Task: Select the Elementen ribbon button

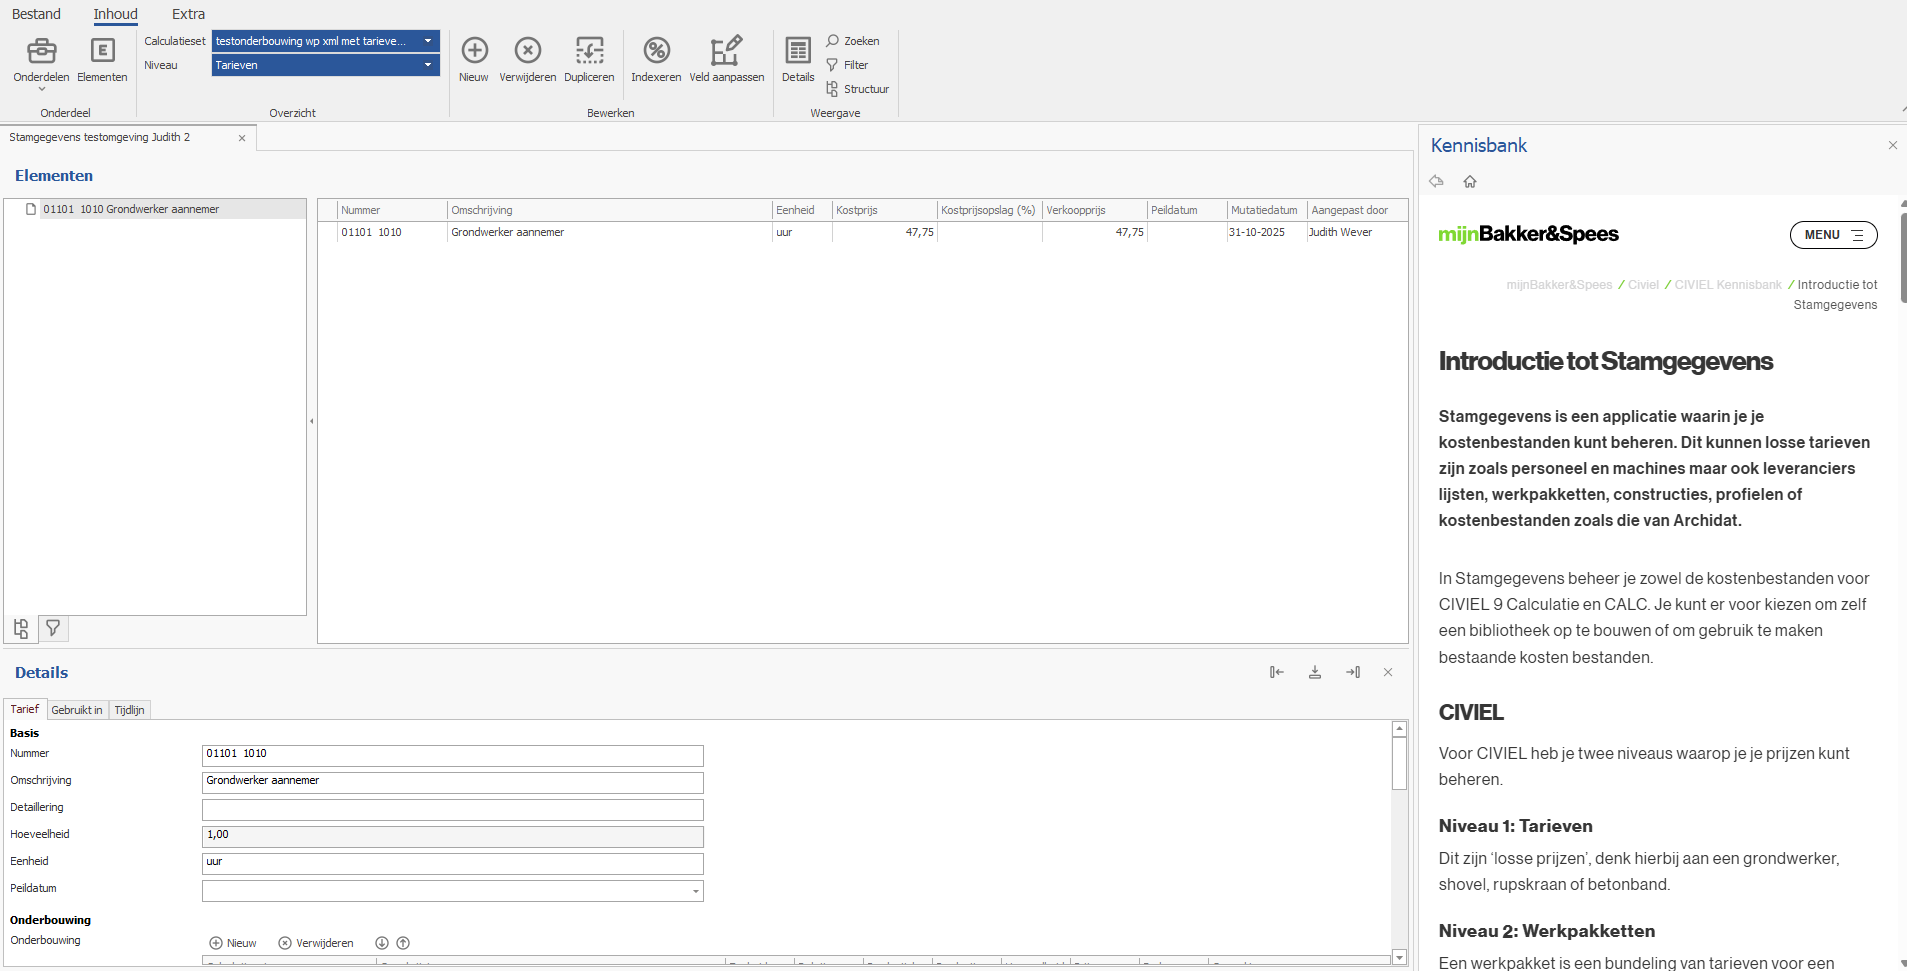Action: point(102,60)
